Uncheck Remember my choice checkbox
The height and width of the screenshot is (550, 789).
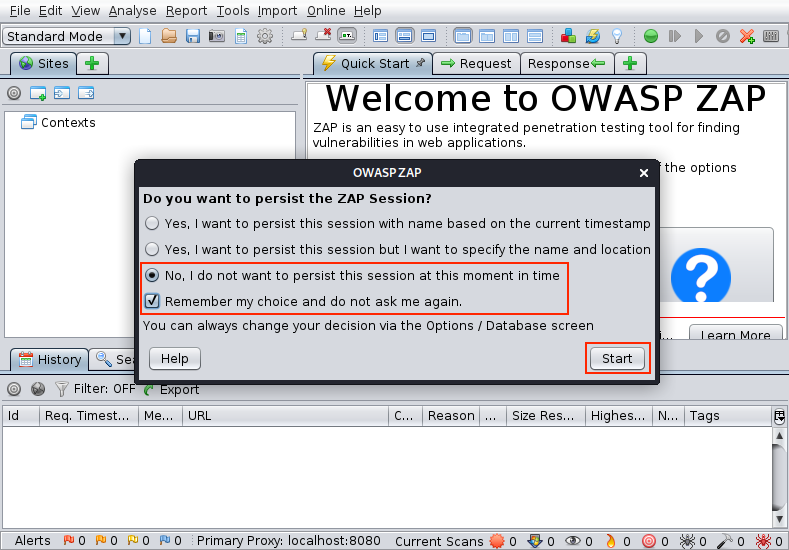tap(152, 301)
